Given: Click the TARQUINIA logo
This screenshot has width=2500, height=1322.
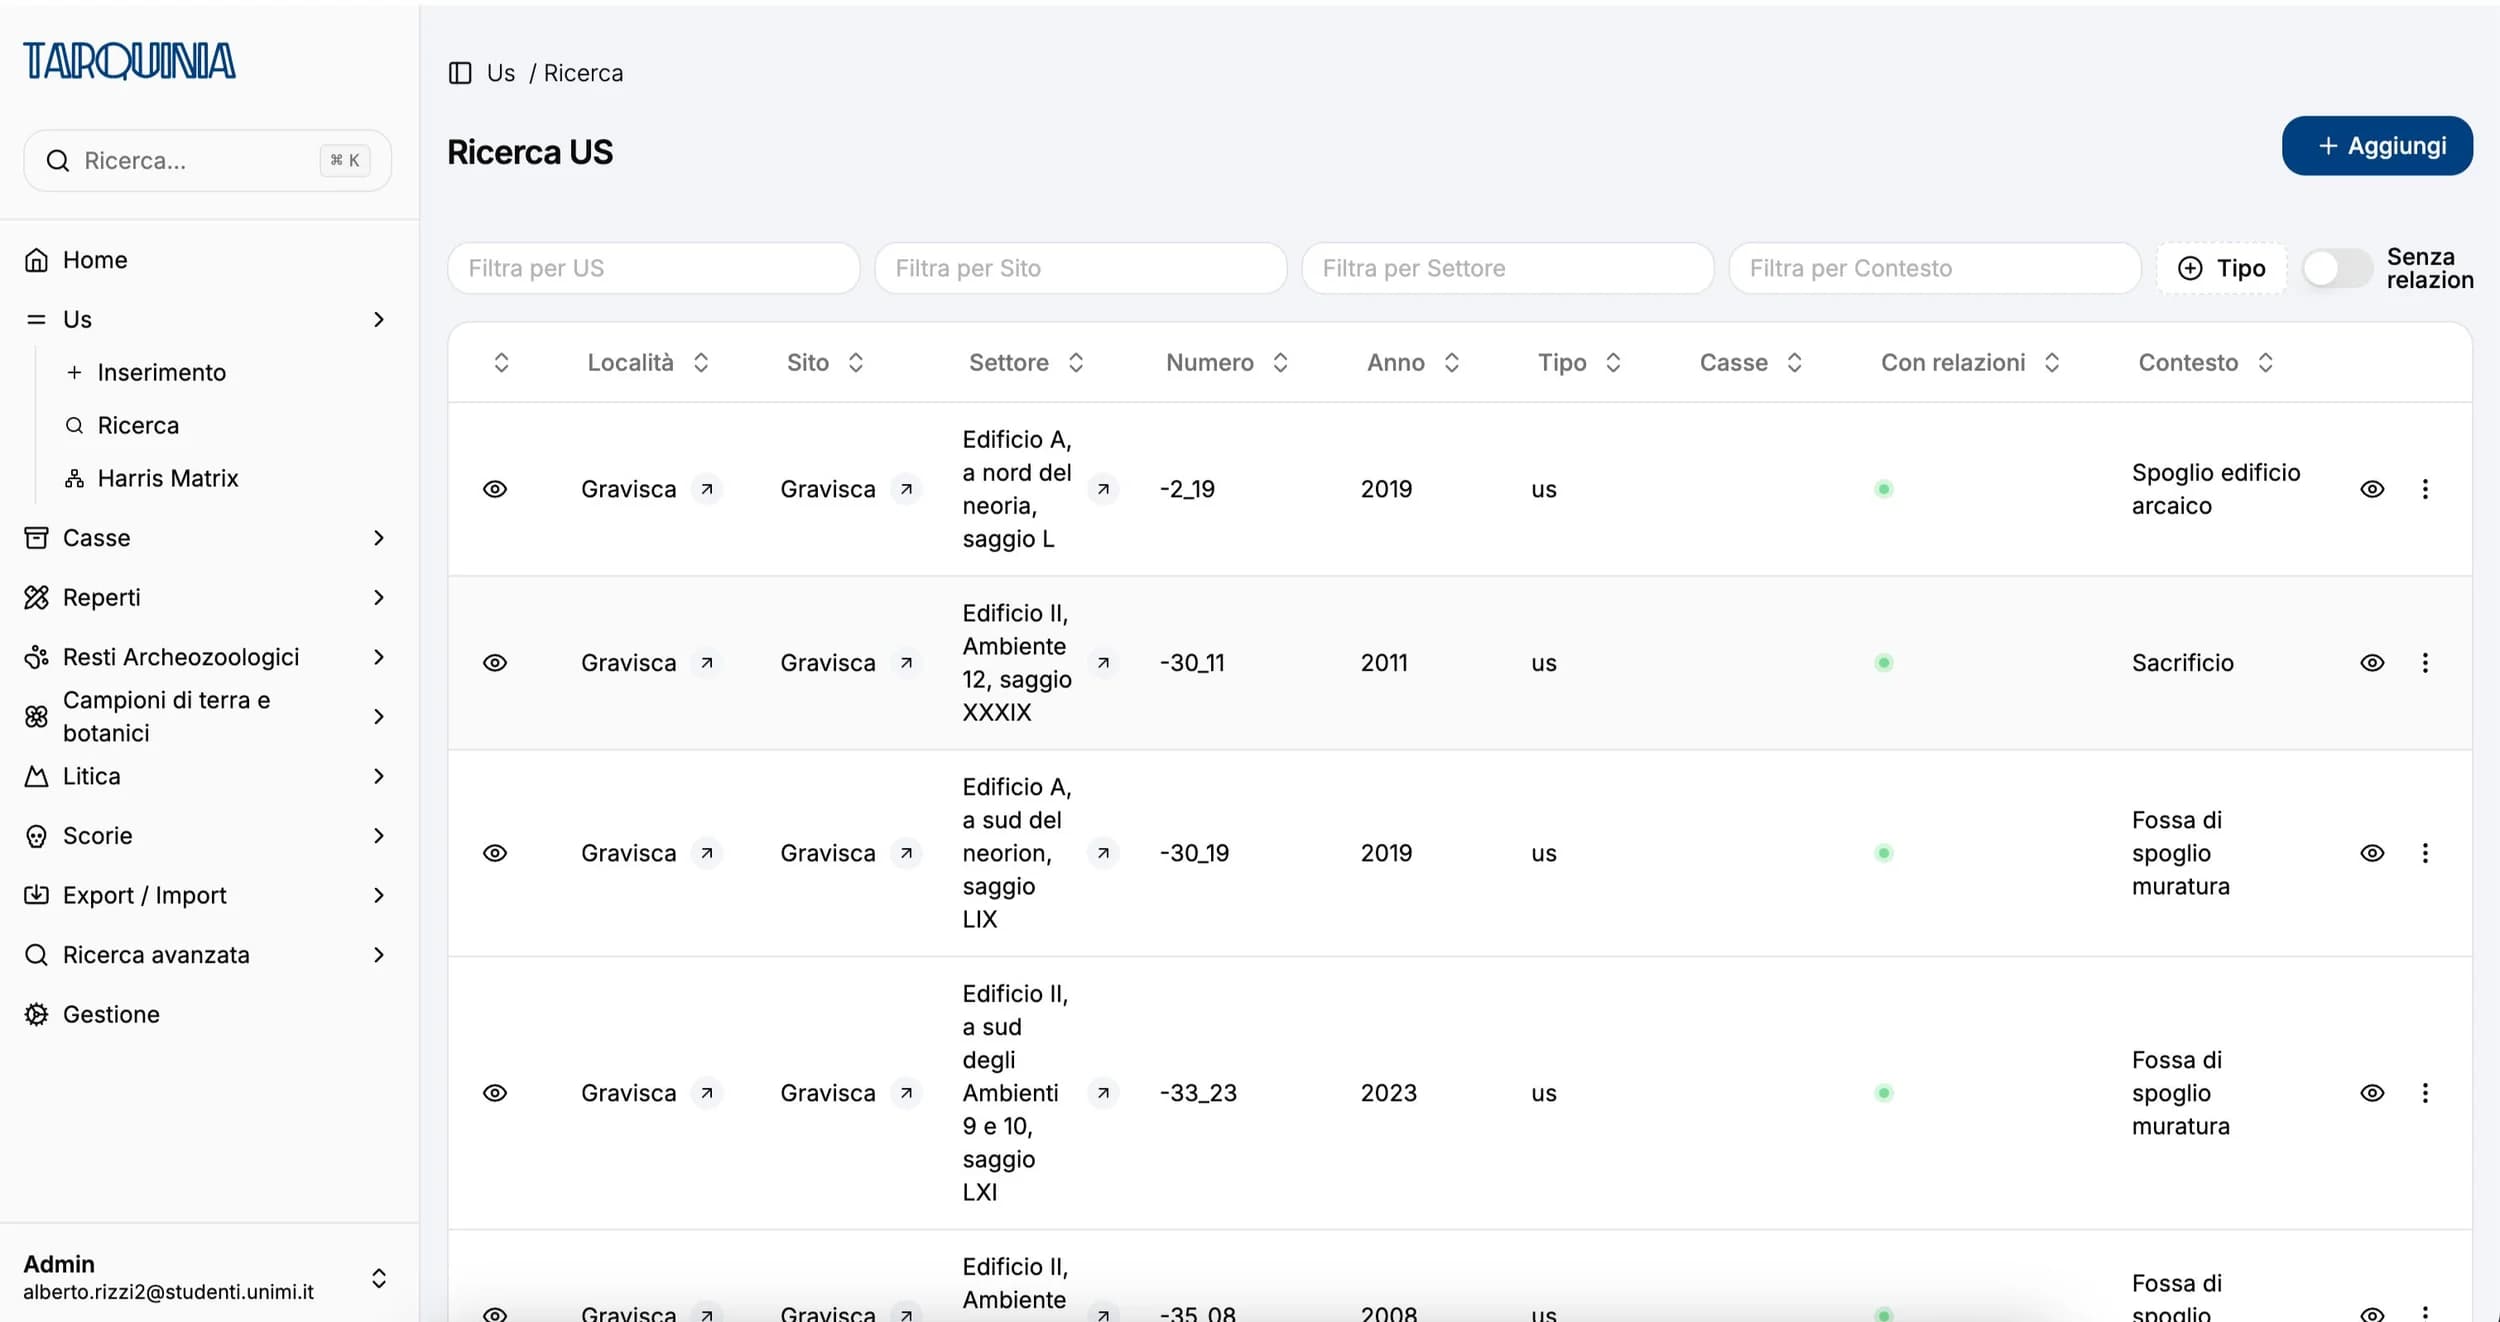Looking at the screenshot, I should pos(130,61).
